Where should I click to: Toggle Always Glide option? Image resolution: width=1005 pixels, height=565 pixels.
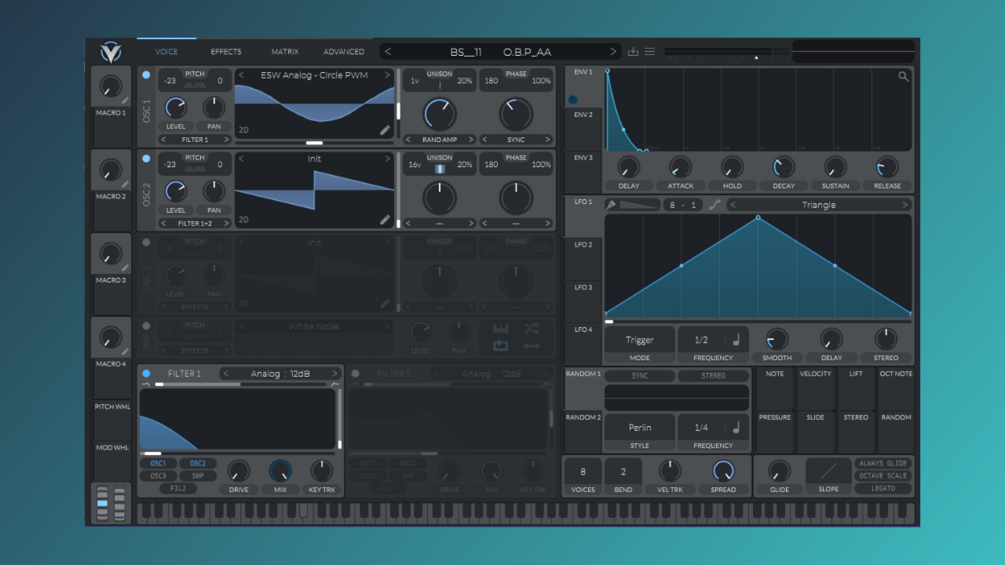[883, 463]
